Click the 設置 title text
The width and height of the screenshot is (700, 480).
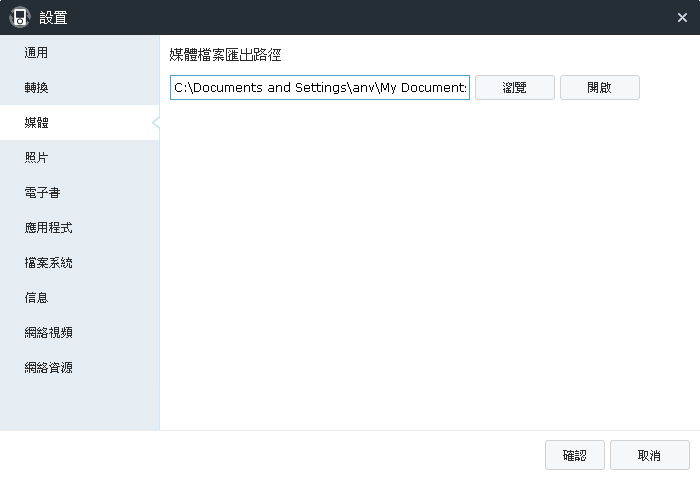[x=53, y=17]
